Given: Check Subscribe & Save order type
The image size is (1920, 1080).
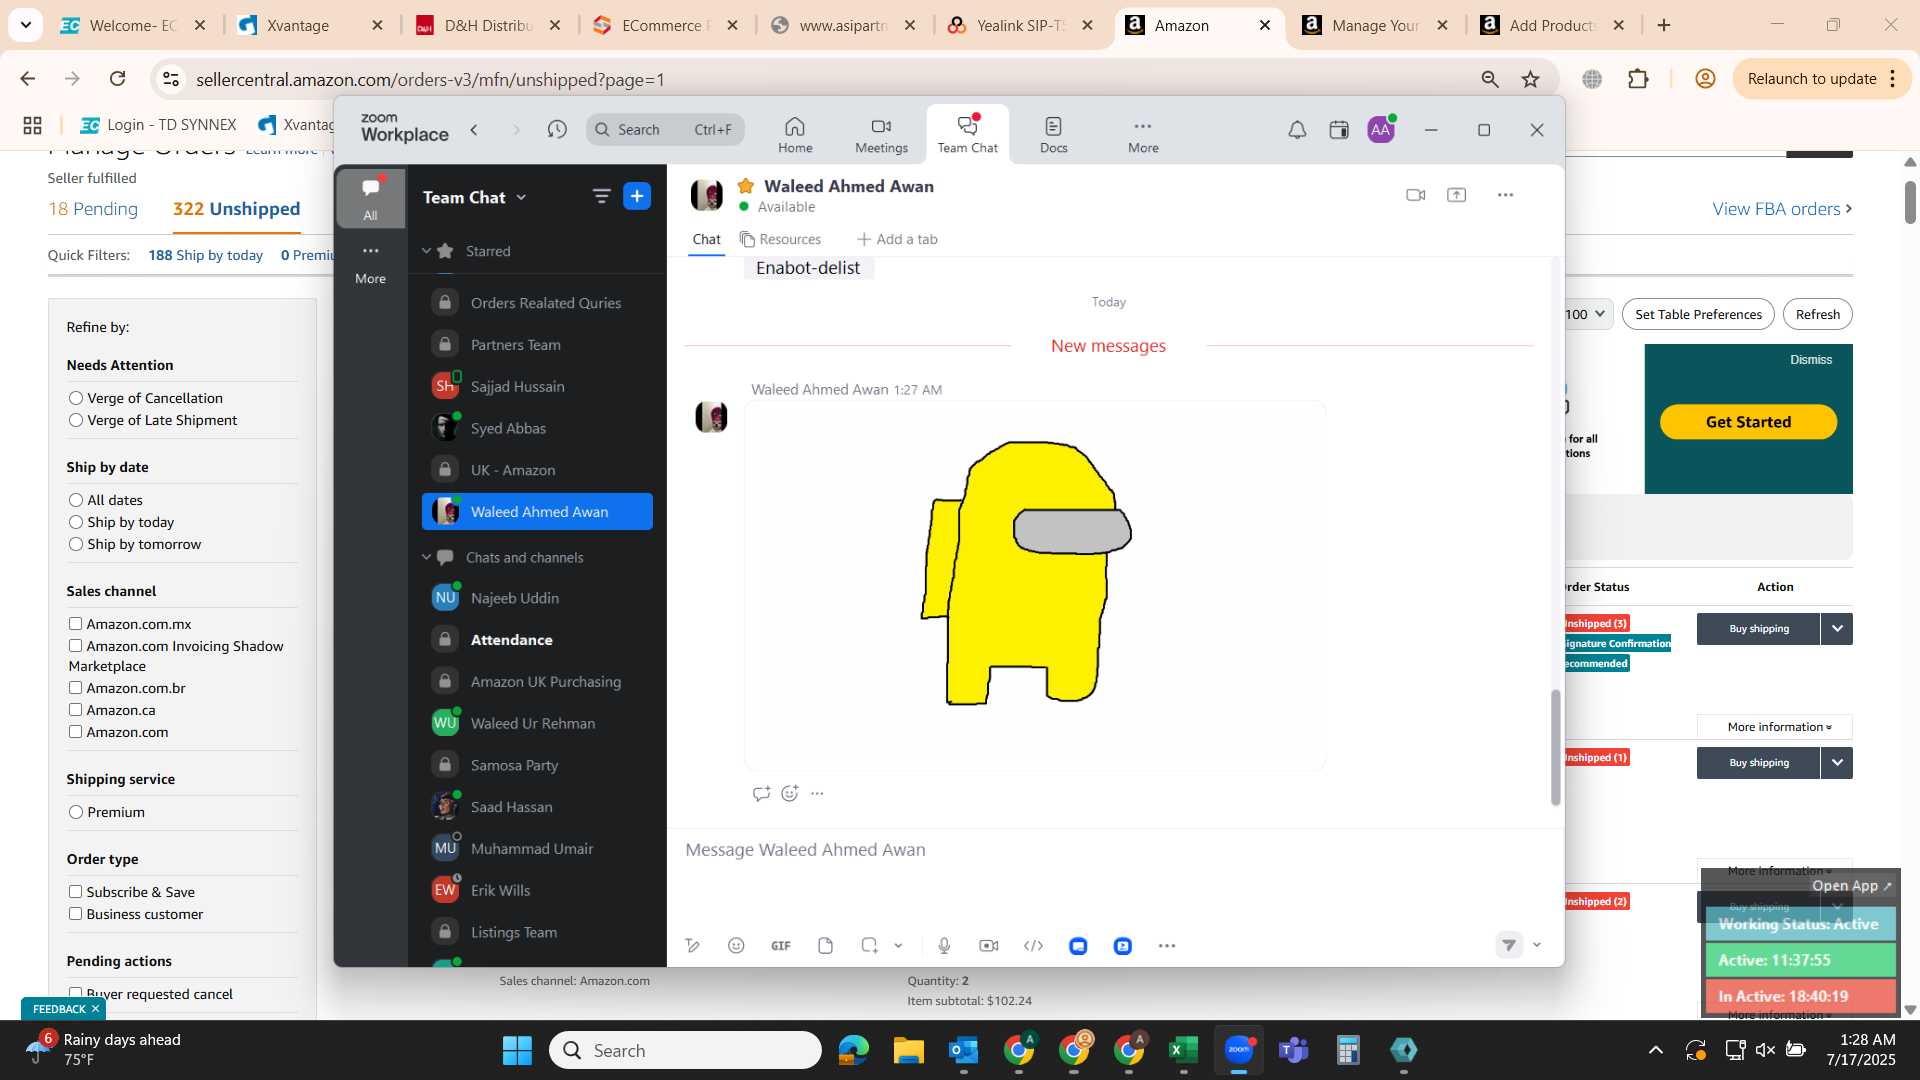Looking at the screenshot, I should click(x=75, y=891).
